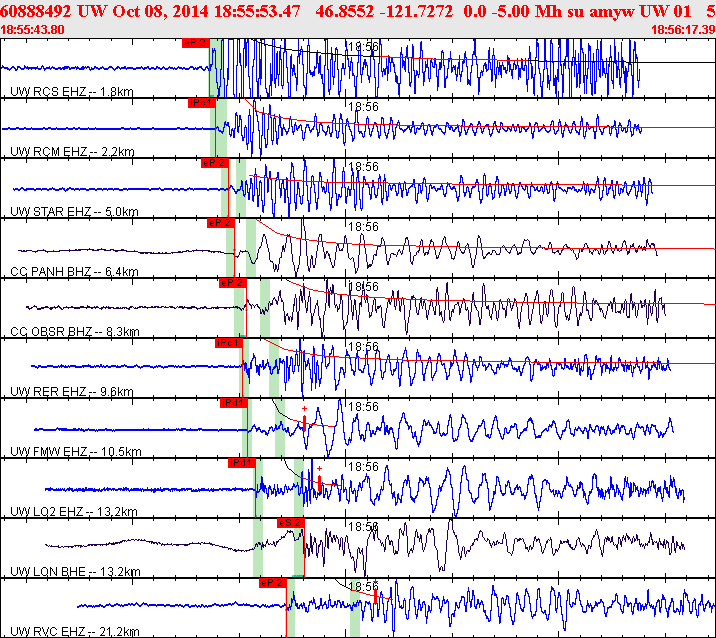Click the red S marker on RVC trace
The width and height of the screenshot is (716, 638).
(376, 596)
